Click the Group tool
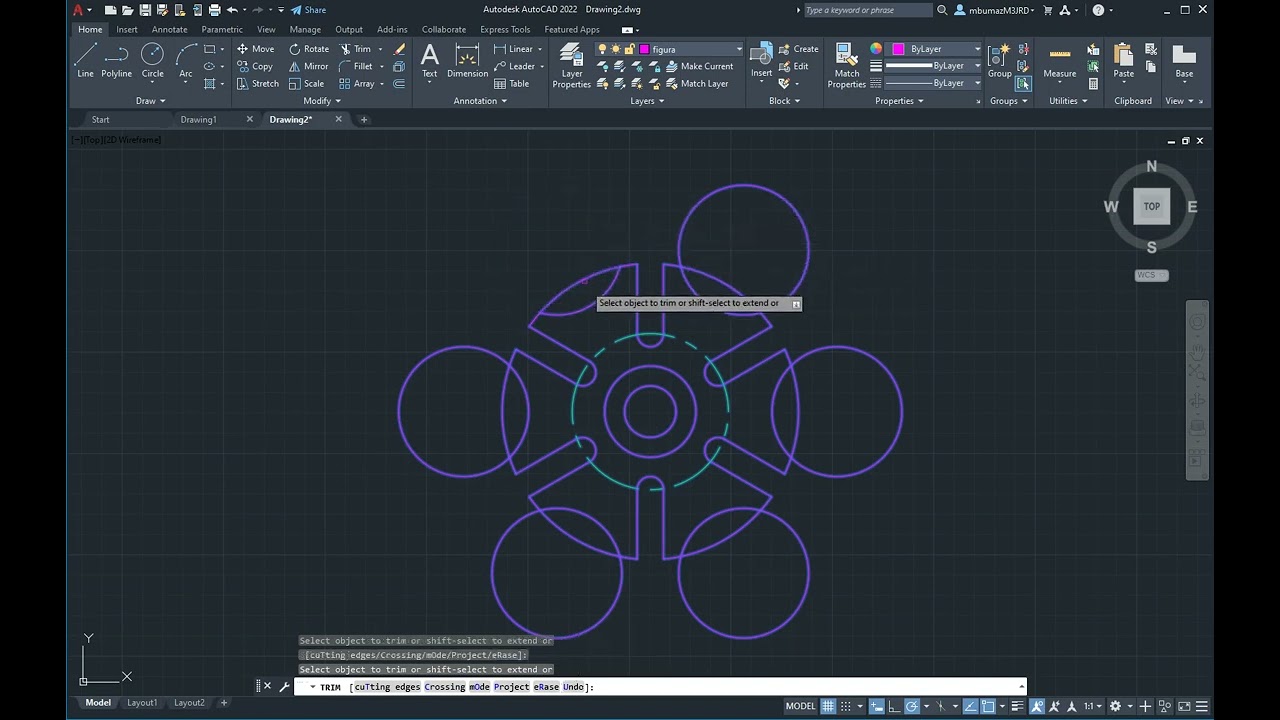The width and height of the screenshot is (1280, 720). (x=1000, y=59)
